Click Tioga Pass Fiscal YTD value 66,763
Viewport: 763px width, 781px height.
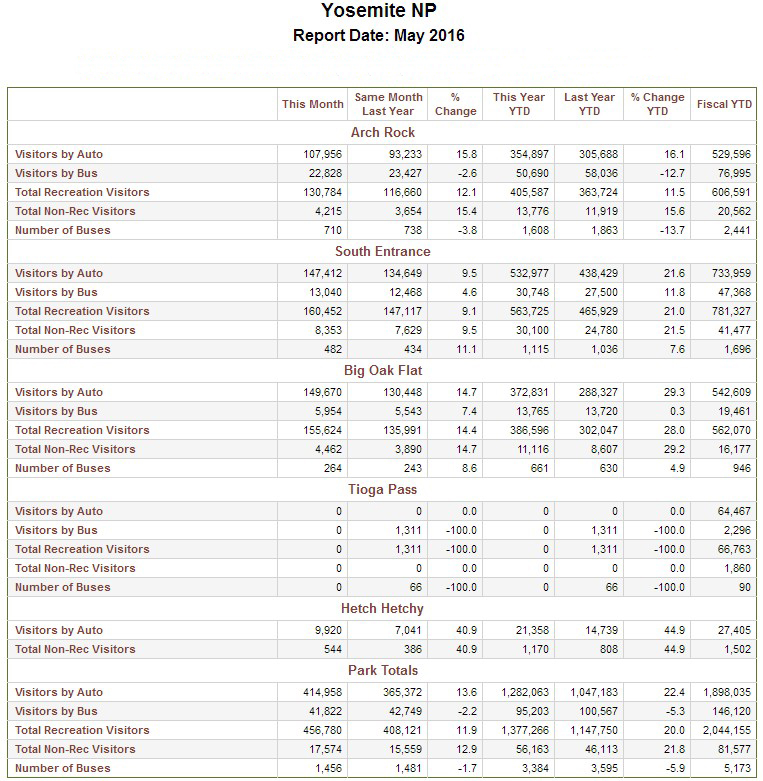(x=734, y=549)
